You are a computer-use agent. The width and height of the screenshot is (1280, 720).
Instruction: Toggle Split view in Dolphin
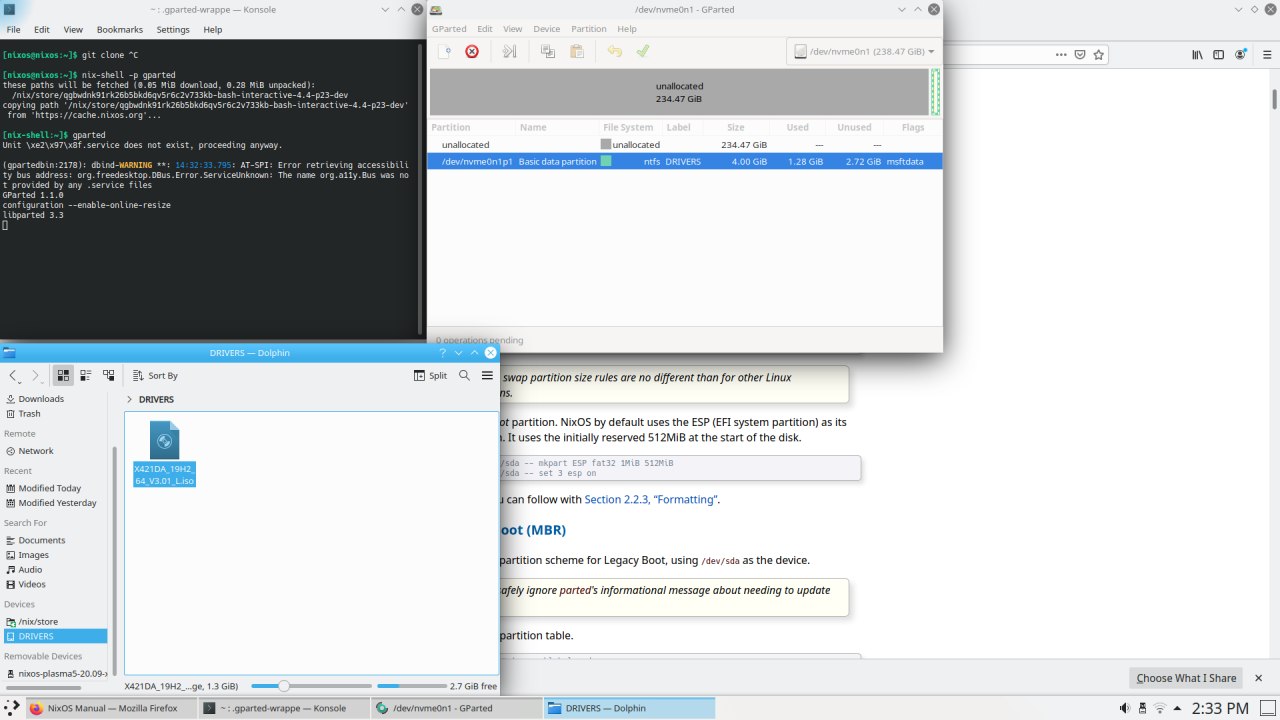pyautogui.click(x=430, y=376)
